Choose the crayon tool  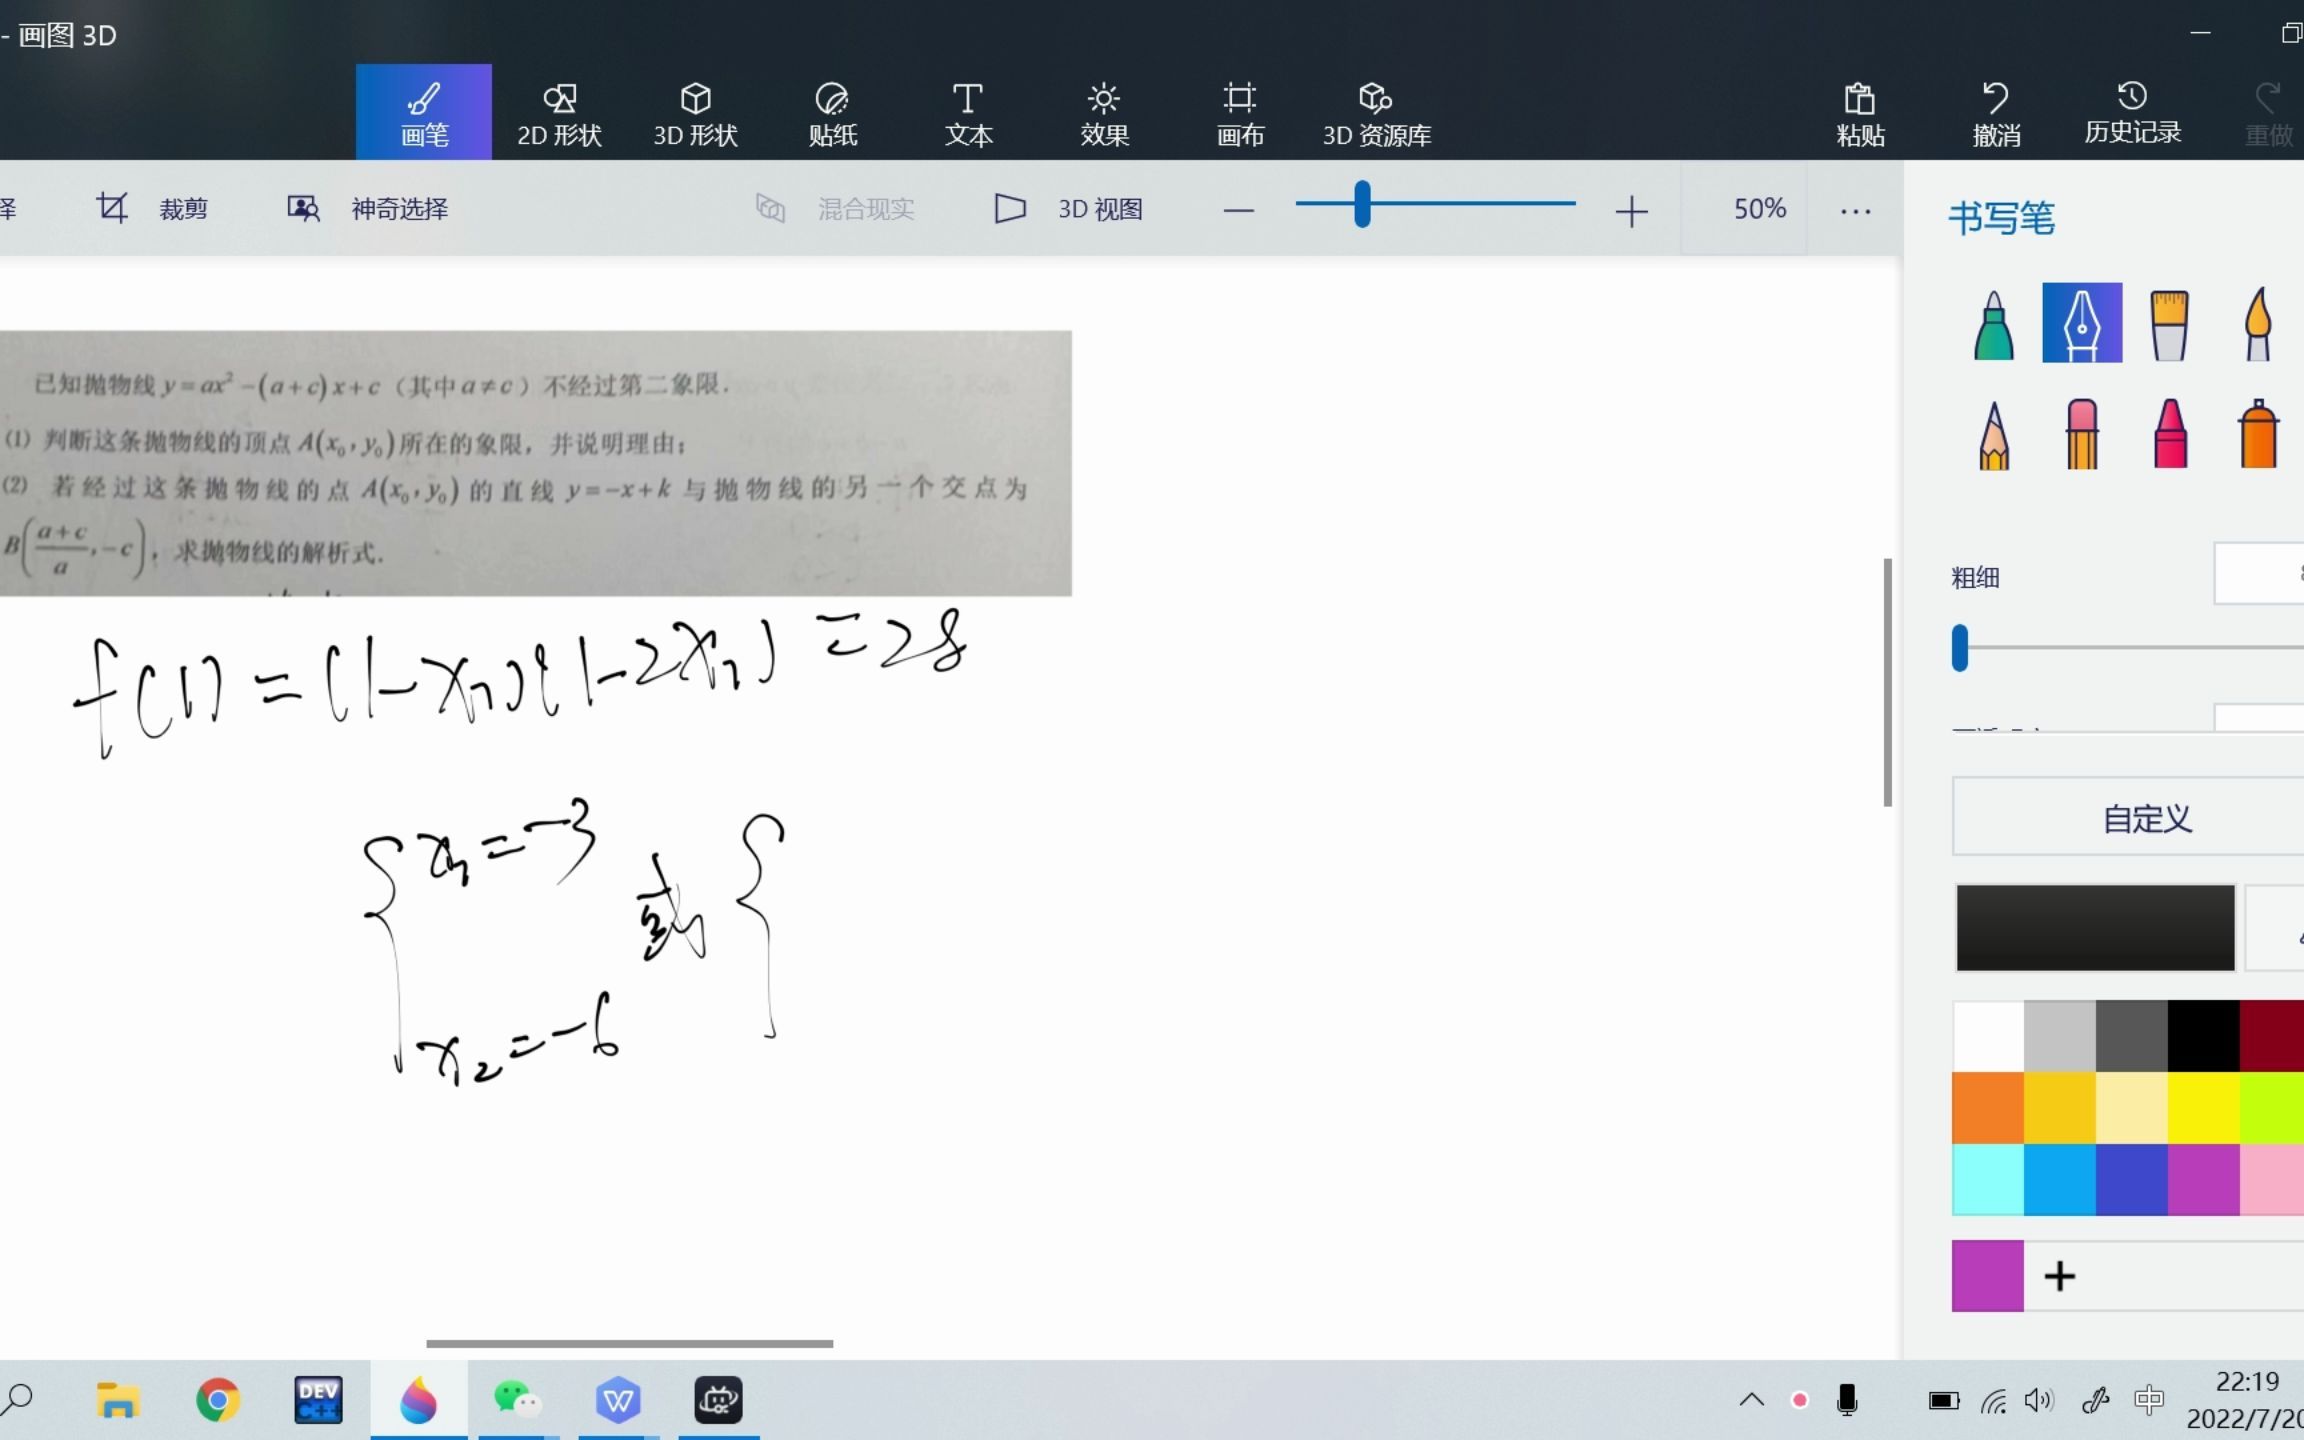coord(2170,432)
